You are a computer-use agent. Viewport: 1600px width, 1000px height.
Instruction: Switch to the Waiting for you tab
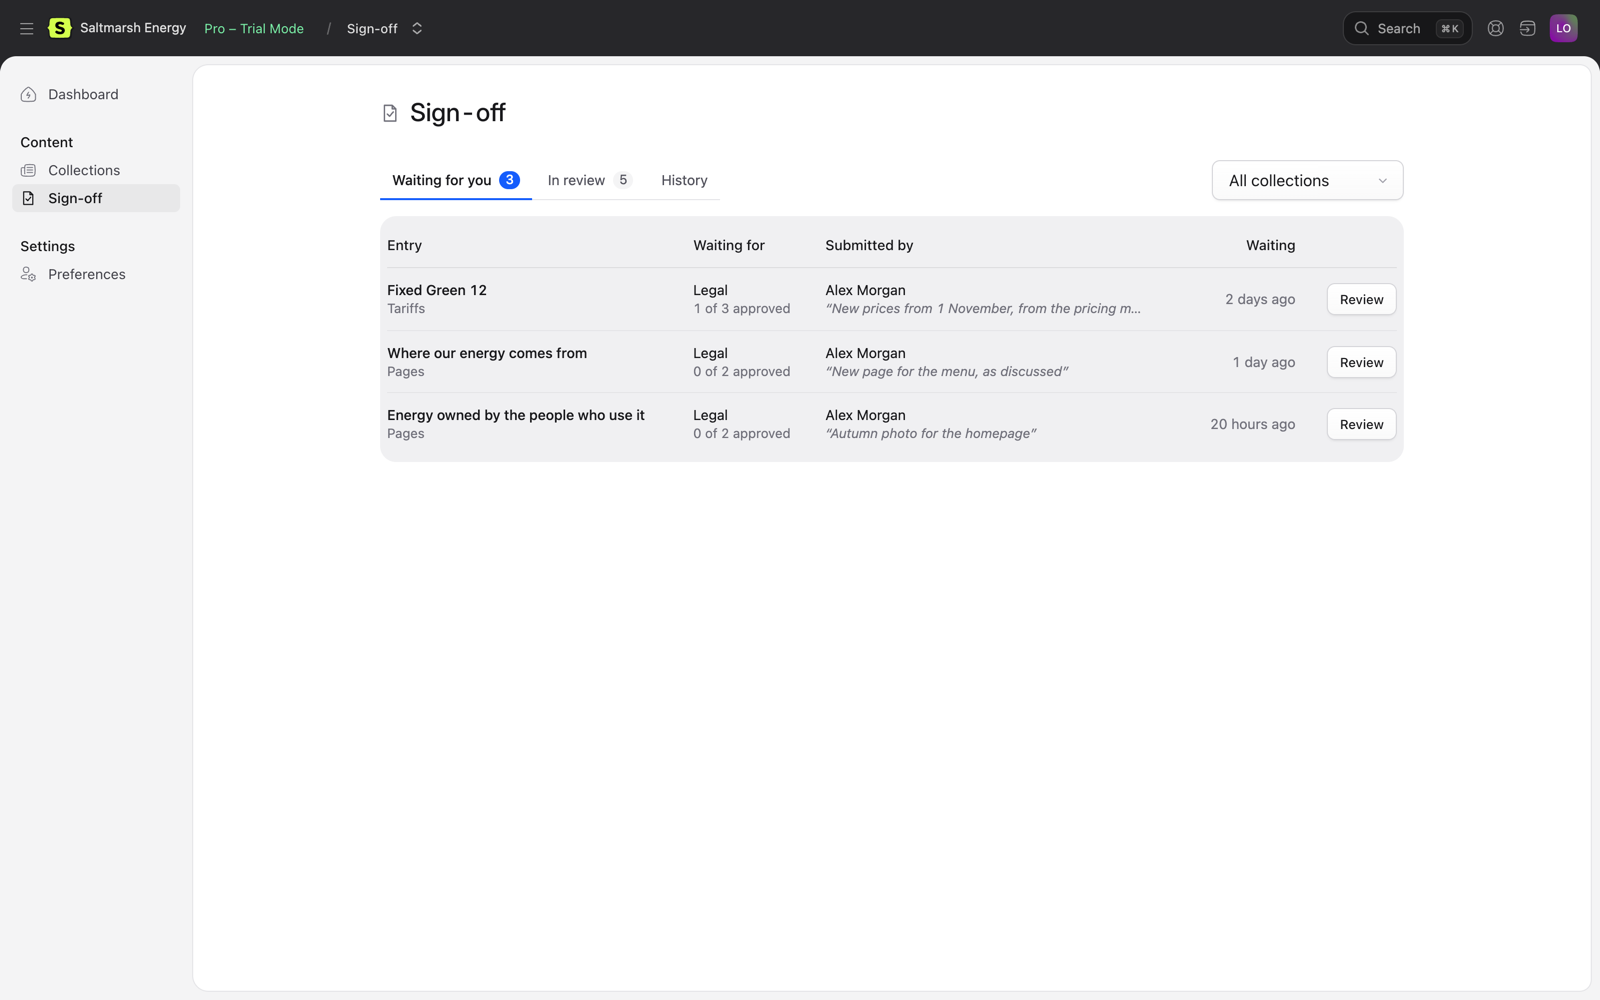[x=455, y=181]
